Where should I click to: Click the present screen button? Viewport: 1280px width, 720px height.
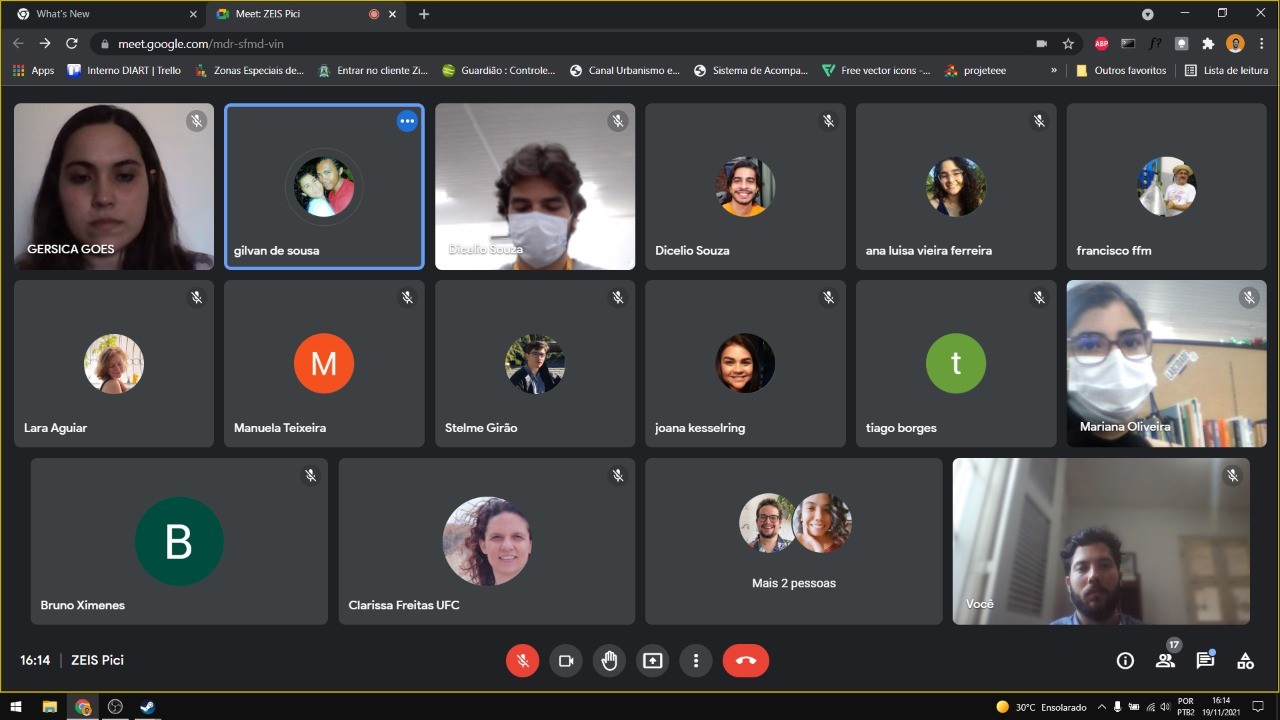pos(652,661)
